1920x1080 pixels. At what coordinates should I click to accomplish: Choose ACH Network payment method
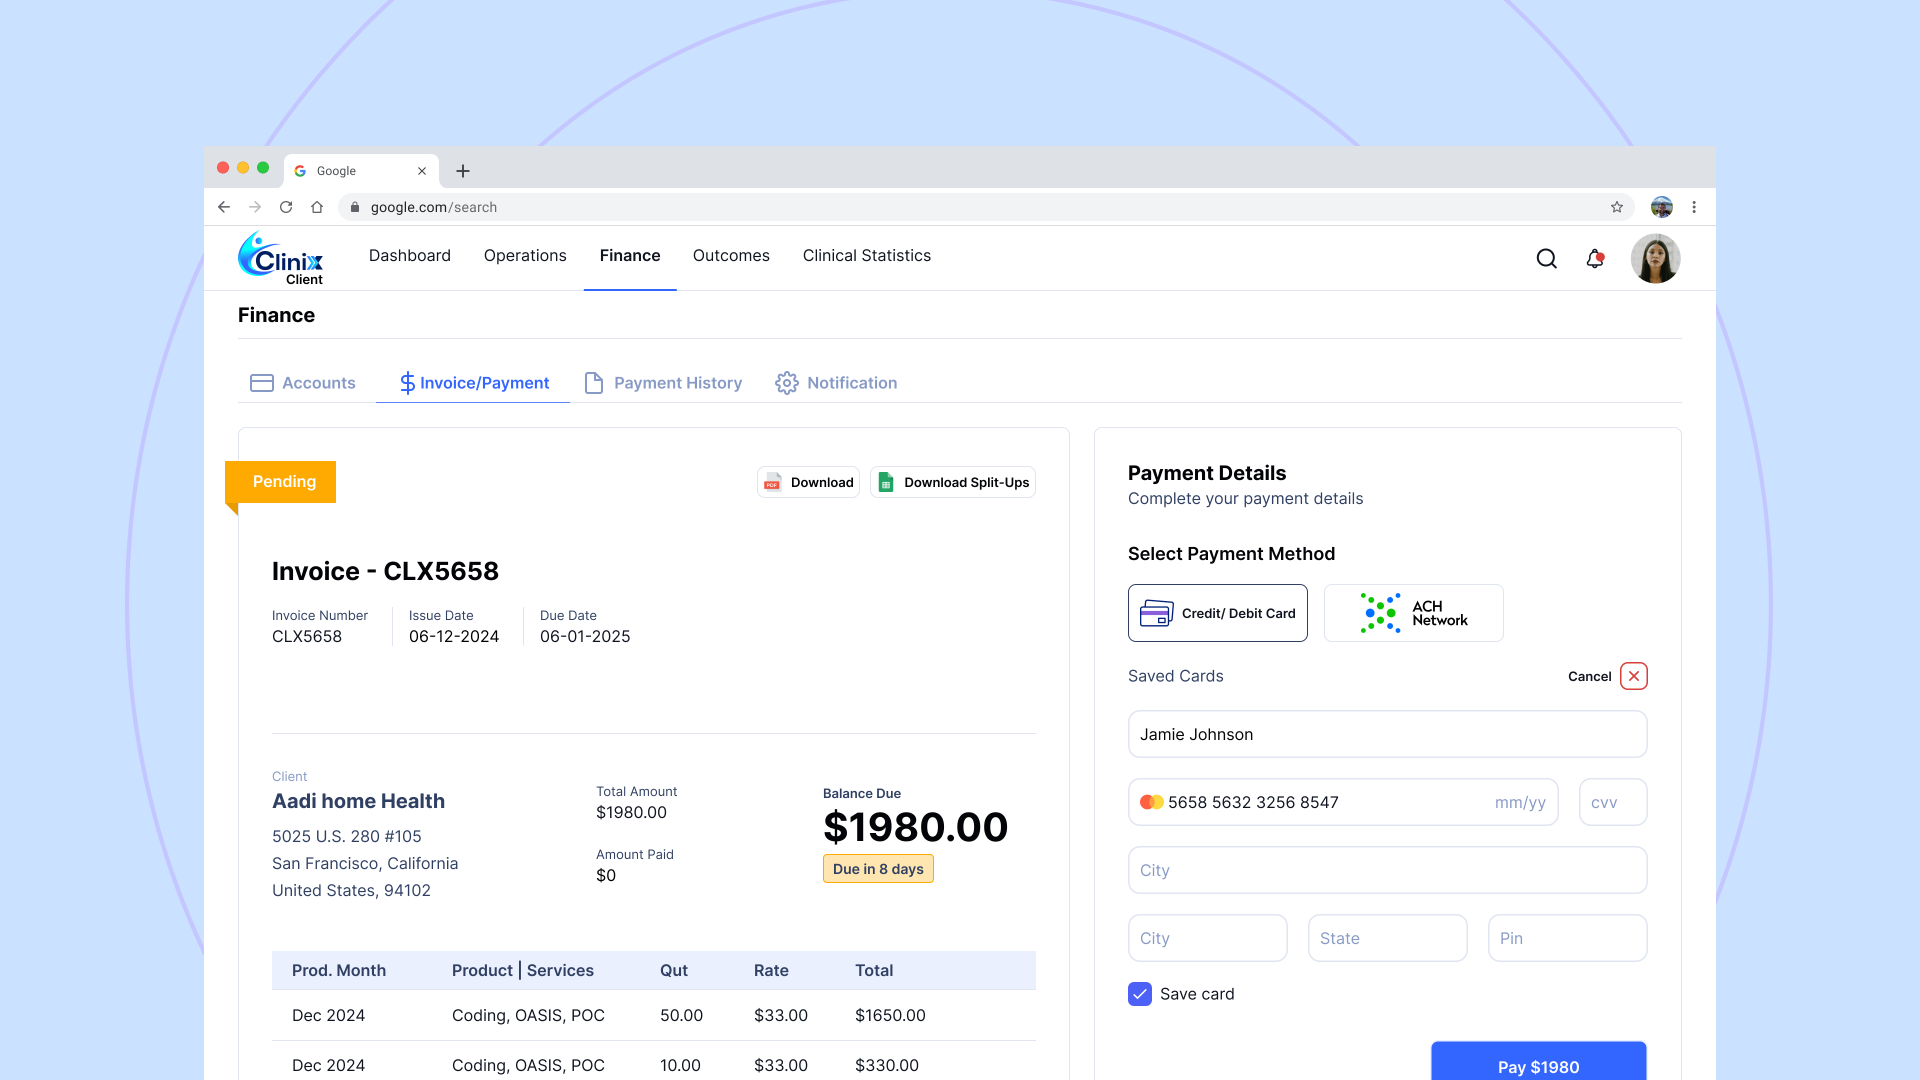[1413, 613]
